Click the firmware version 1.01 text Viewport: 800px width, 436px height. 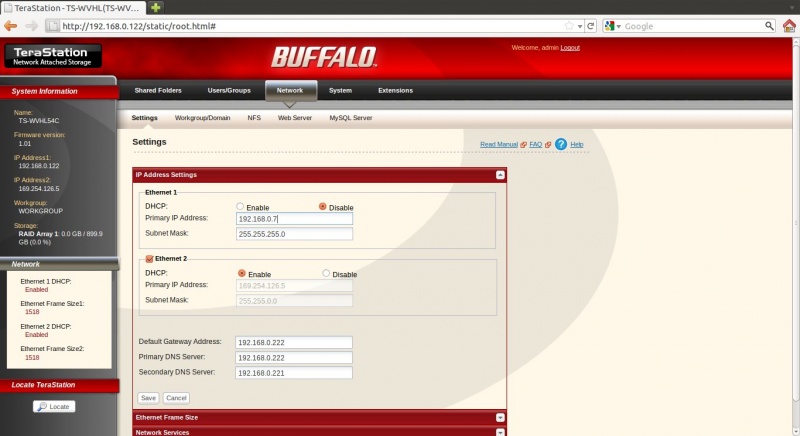[x=24, y=144]
